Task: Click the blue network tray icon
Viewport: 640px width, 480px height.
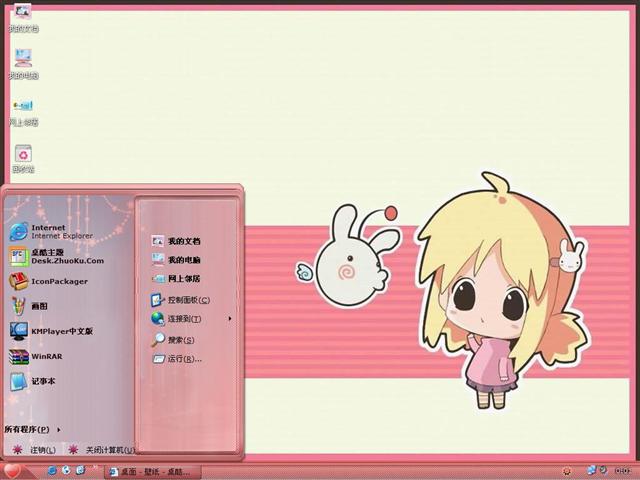Action: point(591,471)
